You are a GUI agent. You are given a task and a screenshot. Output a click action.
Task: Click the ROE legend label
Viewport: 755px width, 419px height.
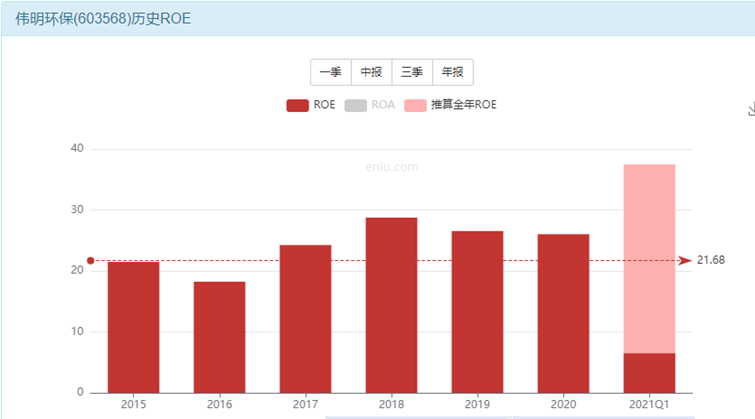tap(324, 105)
